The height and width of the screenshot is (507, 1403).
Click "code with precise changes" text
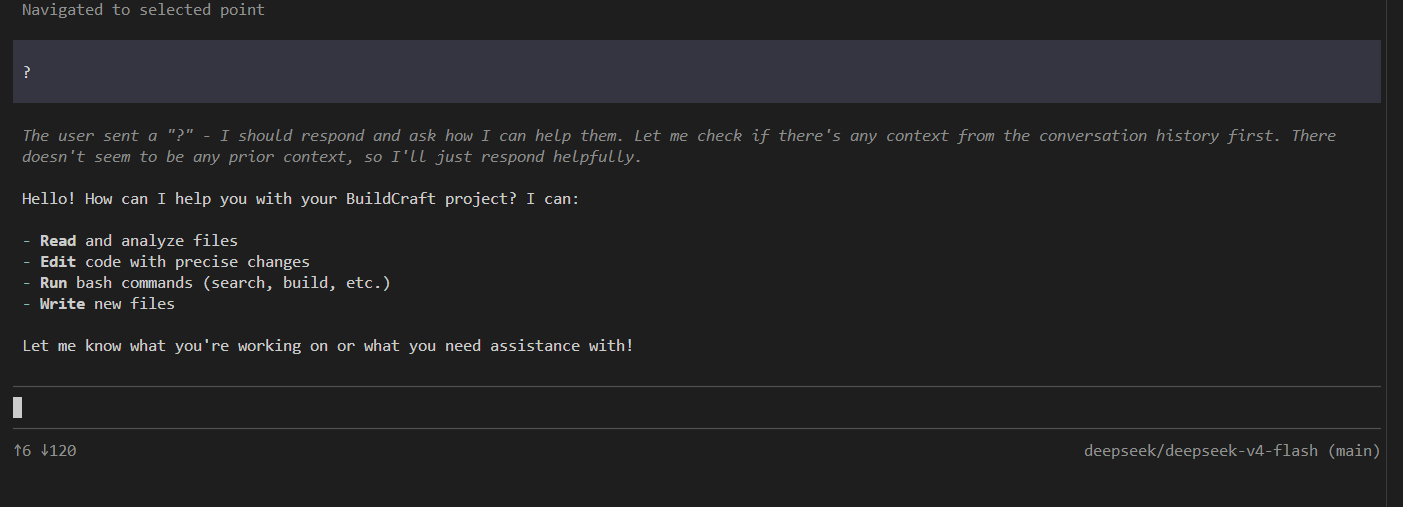[197, 262]
